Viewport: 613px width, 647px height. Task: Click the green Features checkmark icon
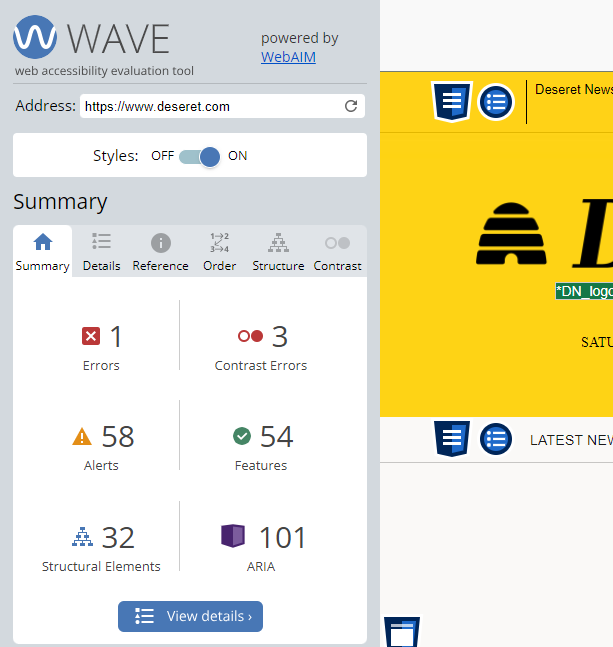pyautogui.click(x=241, y=436)
